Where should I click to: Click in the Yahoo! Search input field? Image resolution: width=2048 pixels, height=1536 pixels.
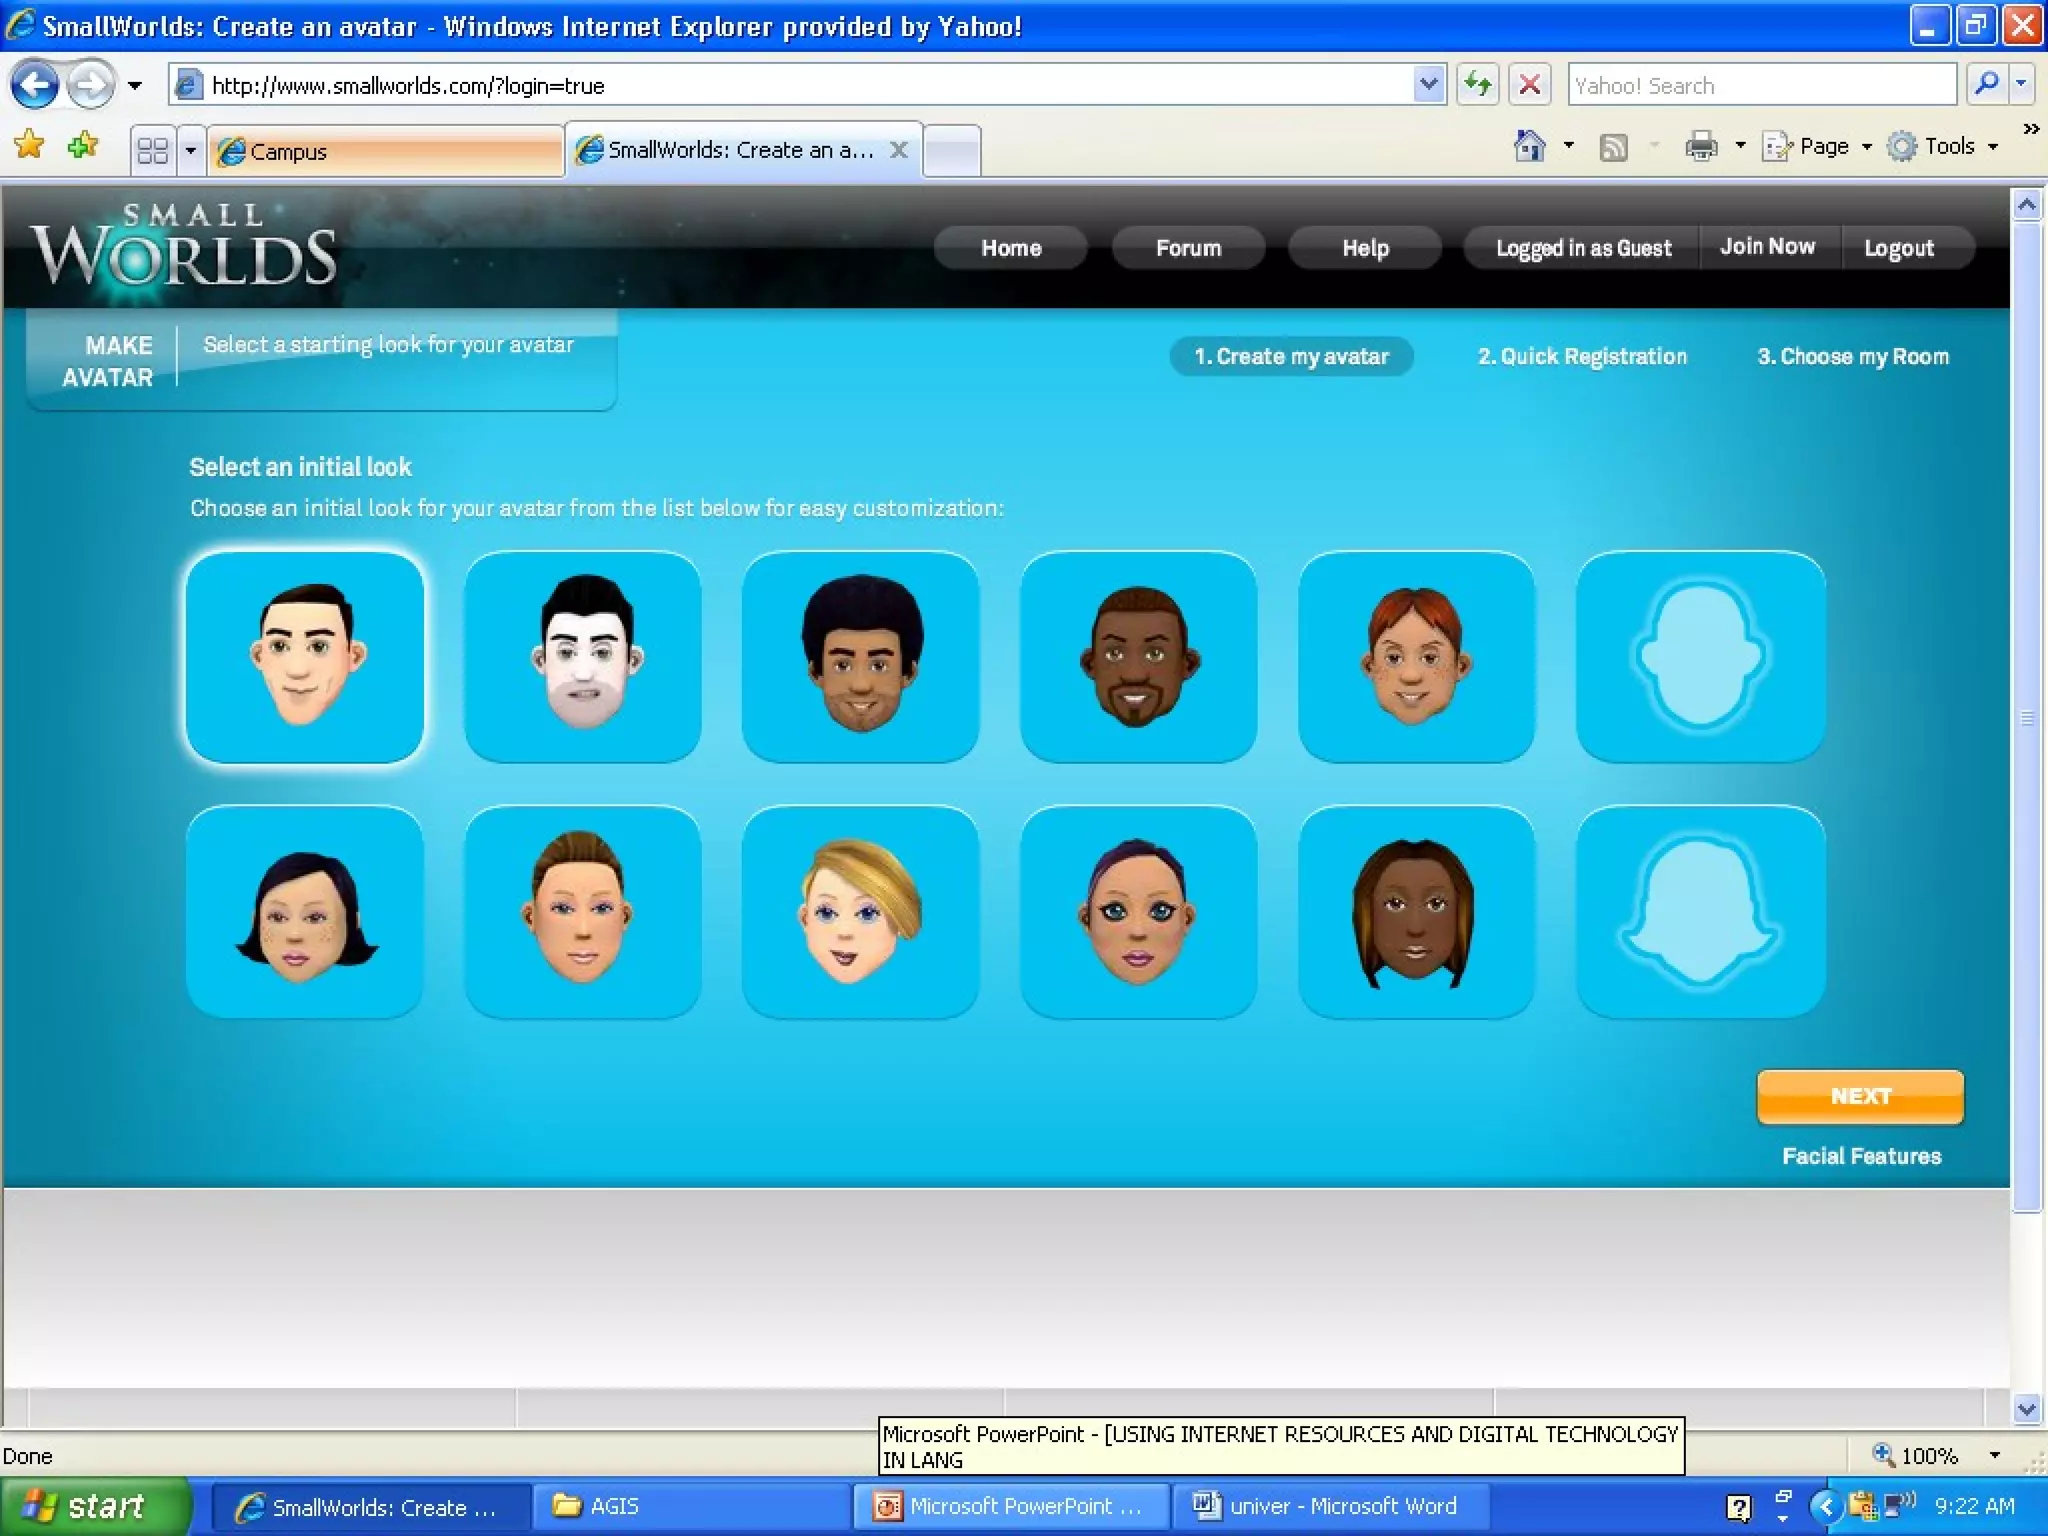1760,85
